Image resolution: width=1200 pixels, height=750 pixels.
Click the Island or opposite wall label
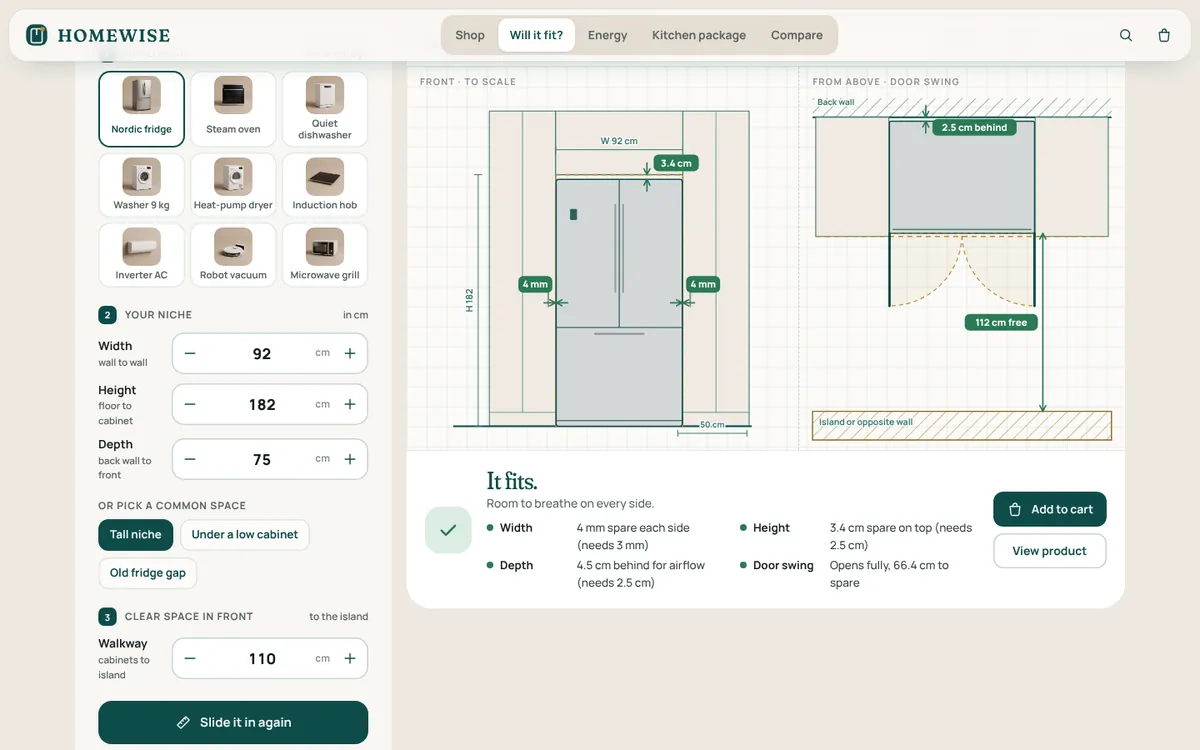866,422
